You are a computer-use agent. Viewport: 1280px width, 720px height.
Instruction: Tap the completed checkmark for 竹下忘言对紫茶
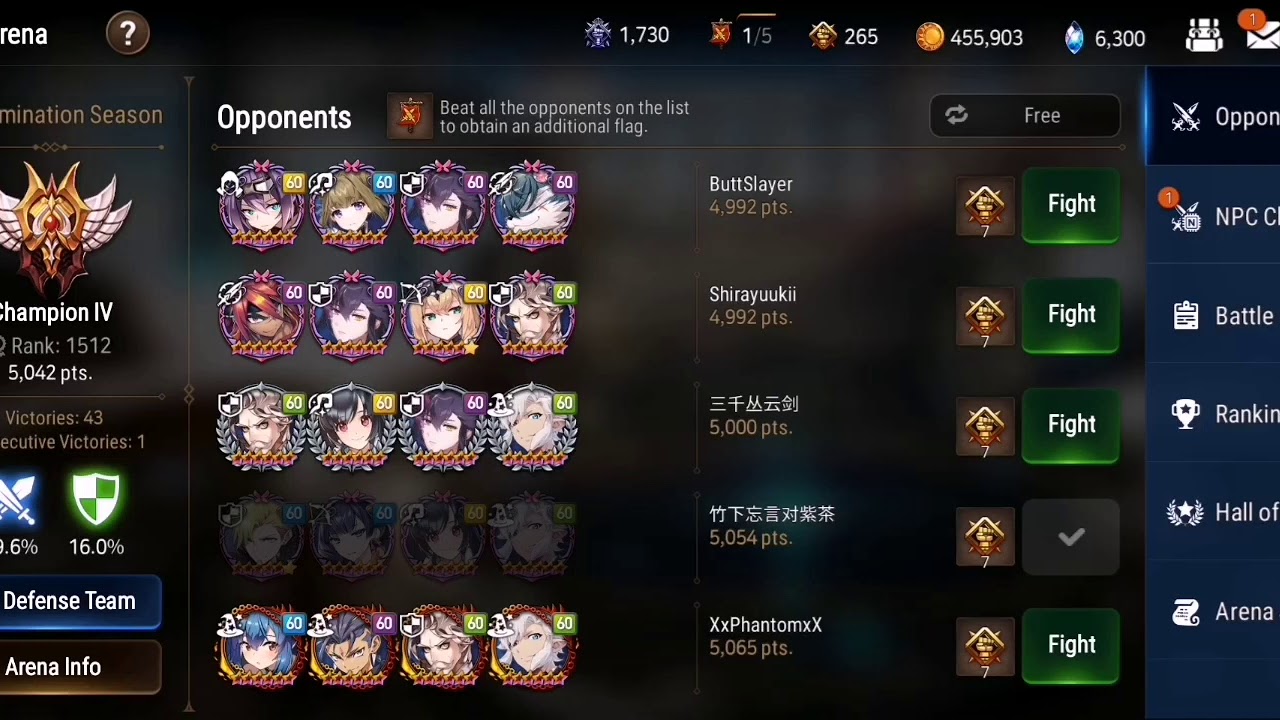click(1071, 537)
